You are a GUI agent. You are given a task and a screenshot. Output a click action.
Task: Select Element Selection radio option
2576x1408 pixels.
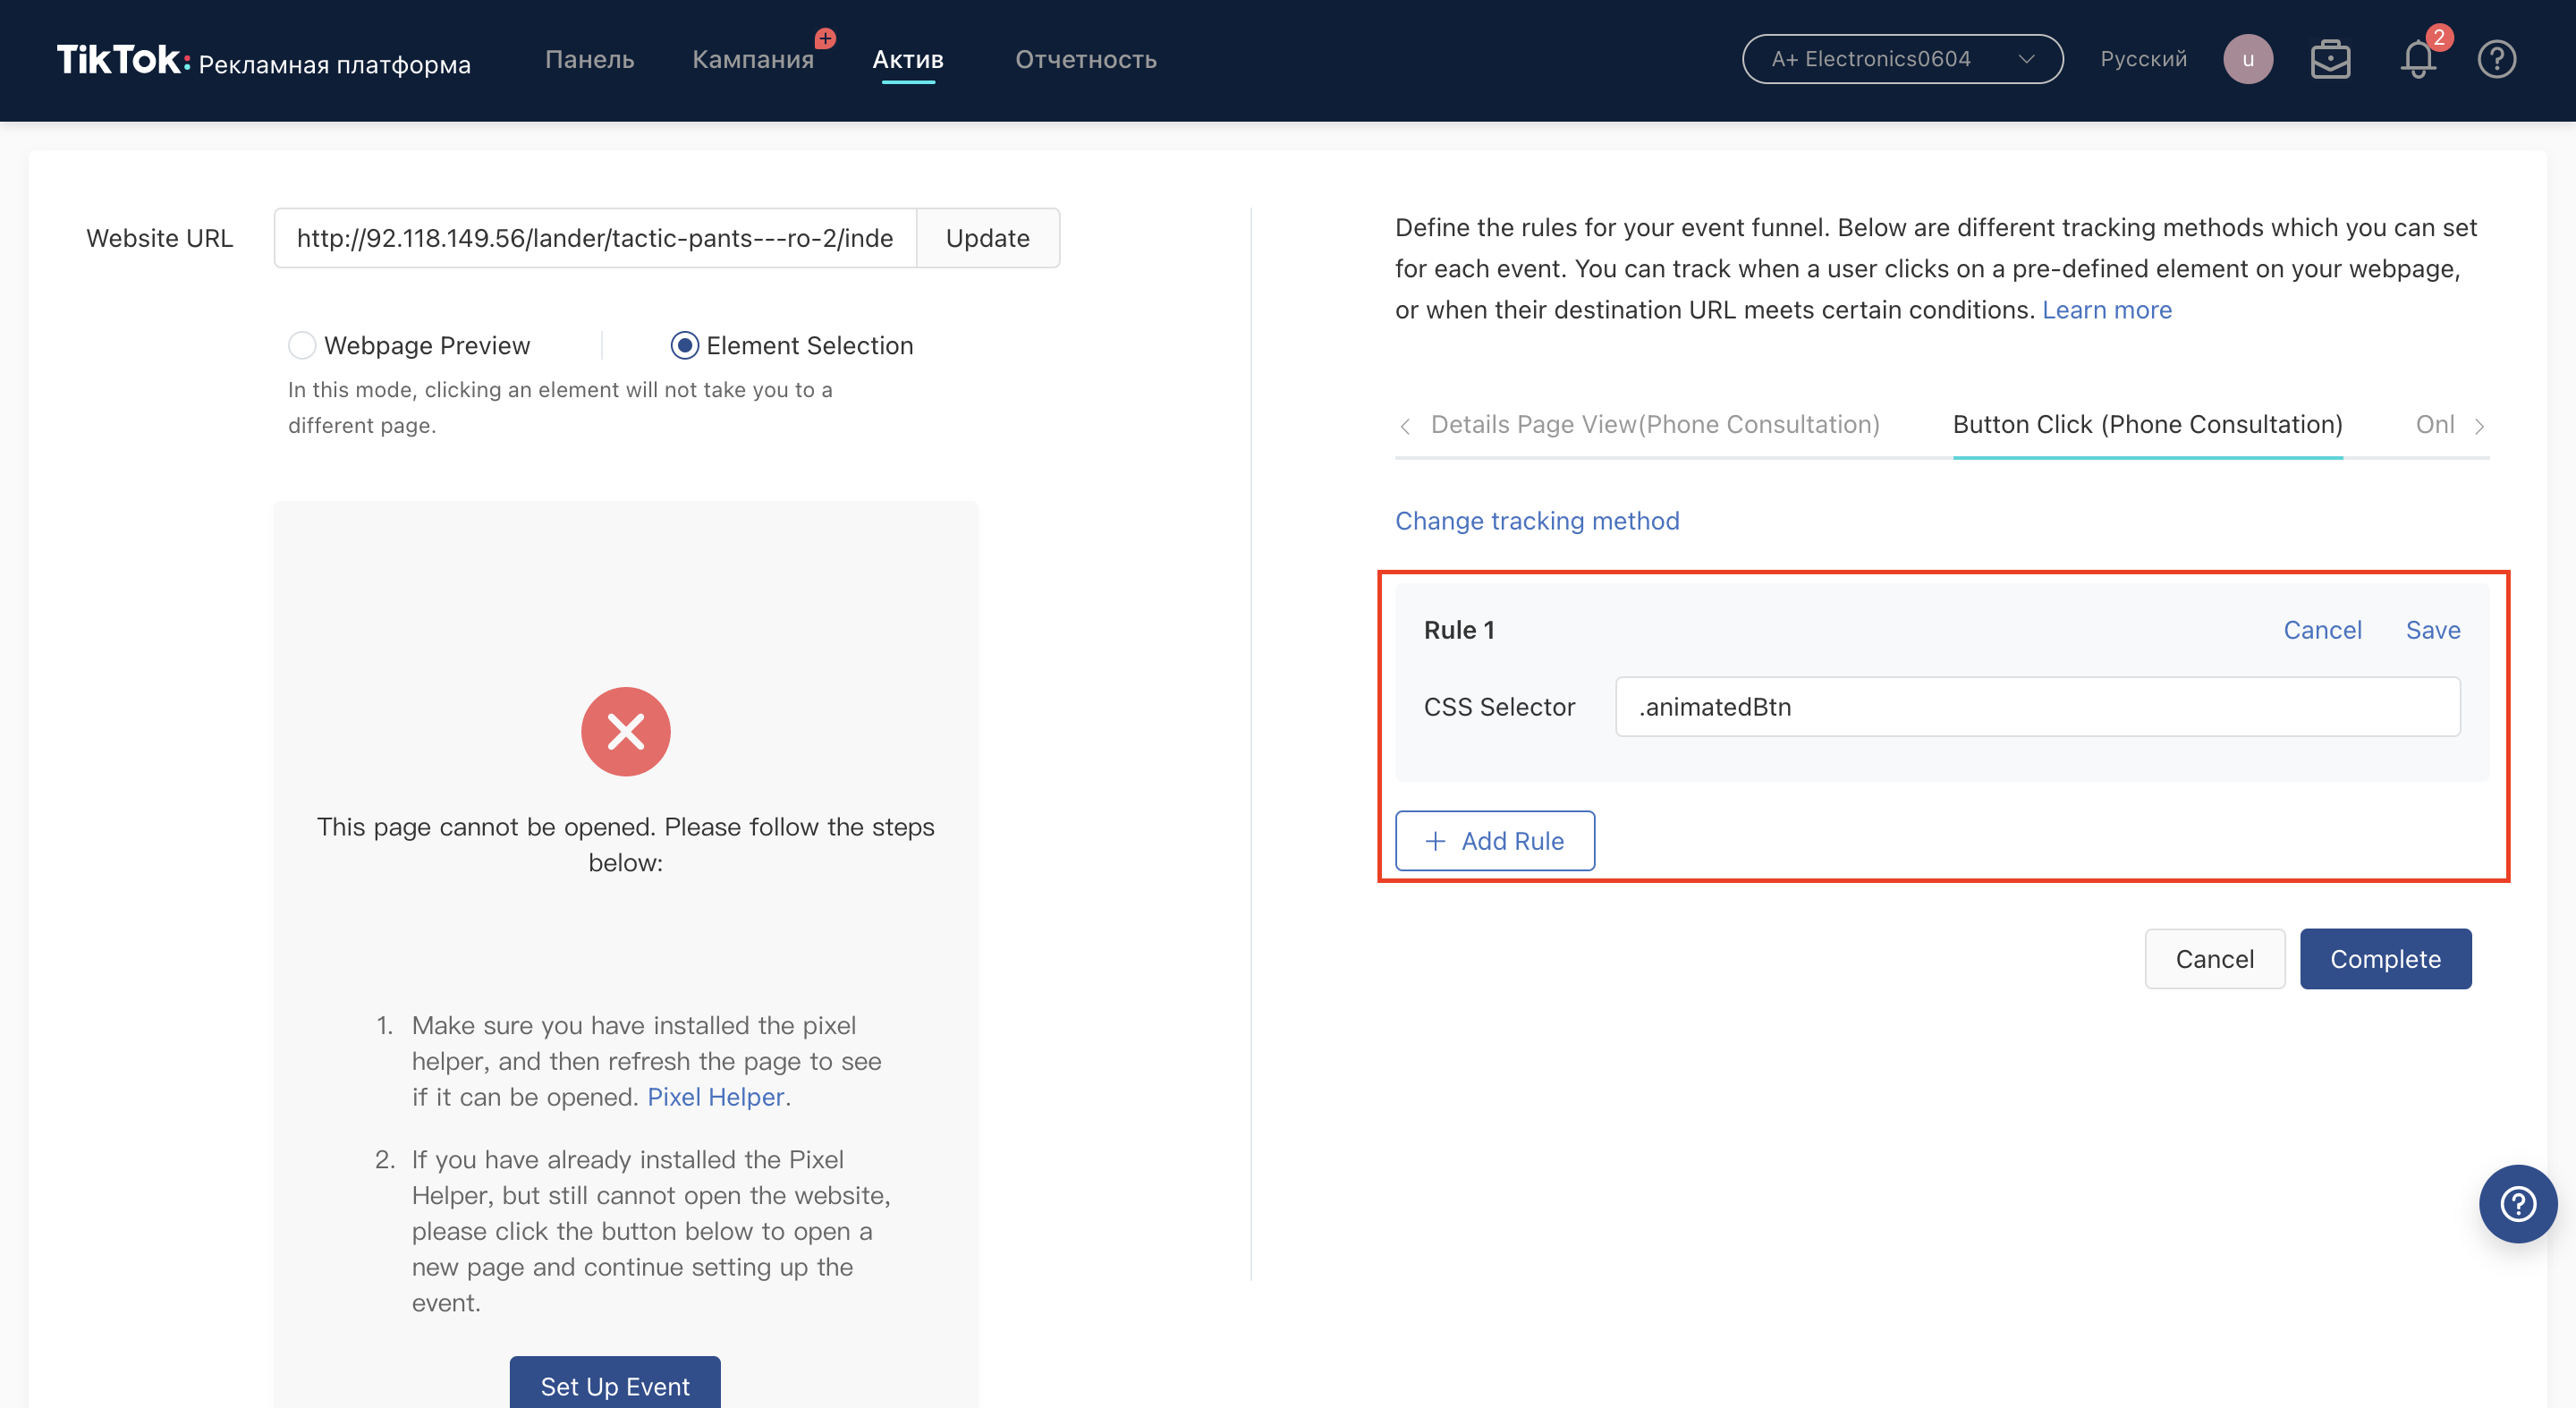tap(684, 345)
